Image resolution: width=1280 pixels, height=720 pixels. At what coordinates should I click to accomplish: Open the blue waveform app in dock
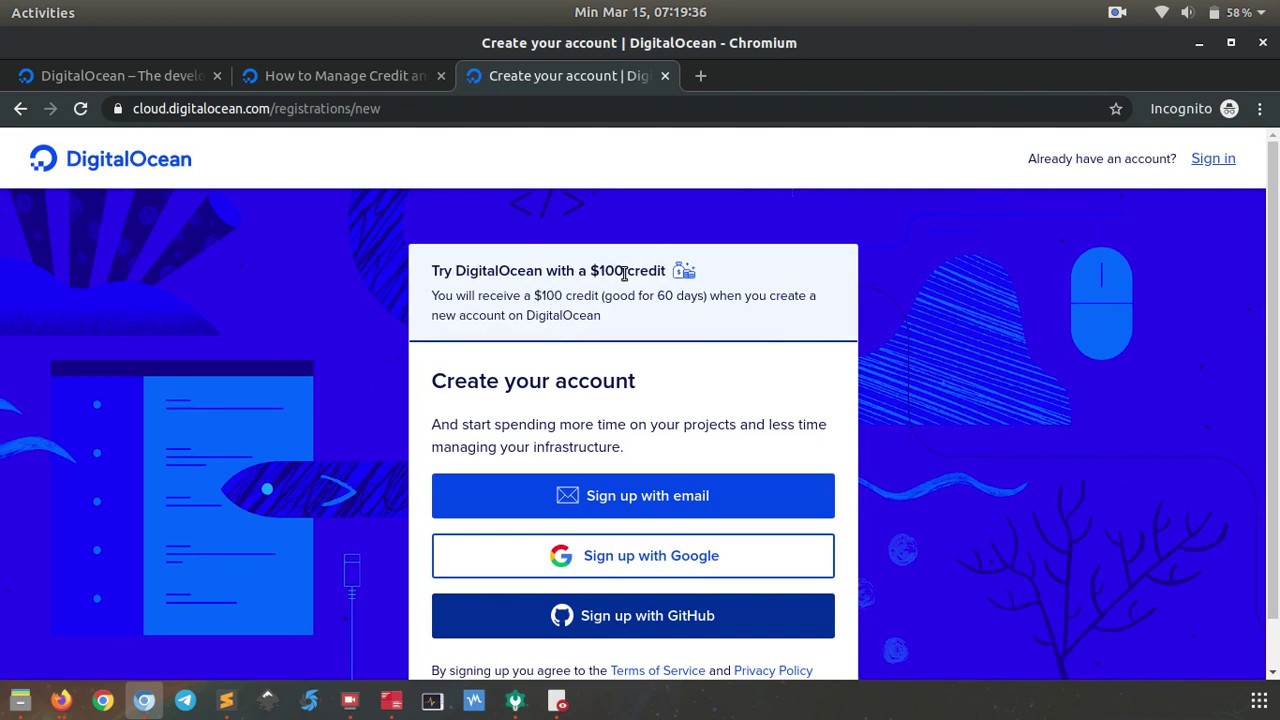[474, 701]
